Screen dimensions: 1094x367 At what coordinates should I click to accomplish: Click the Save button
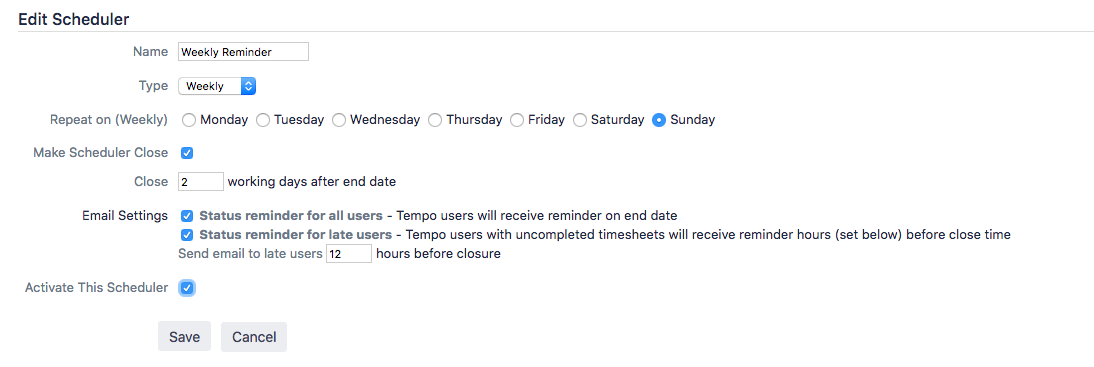click(x=185, y=337)
